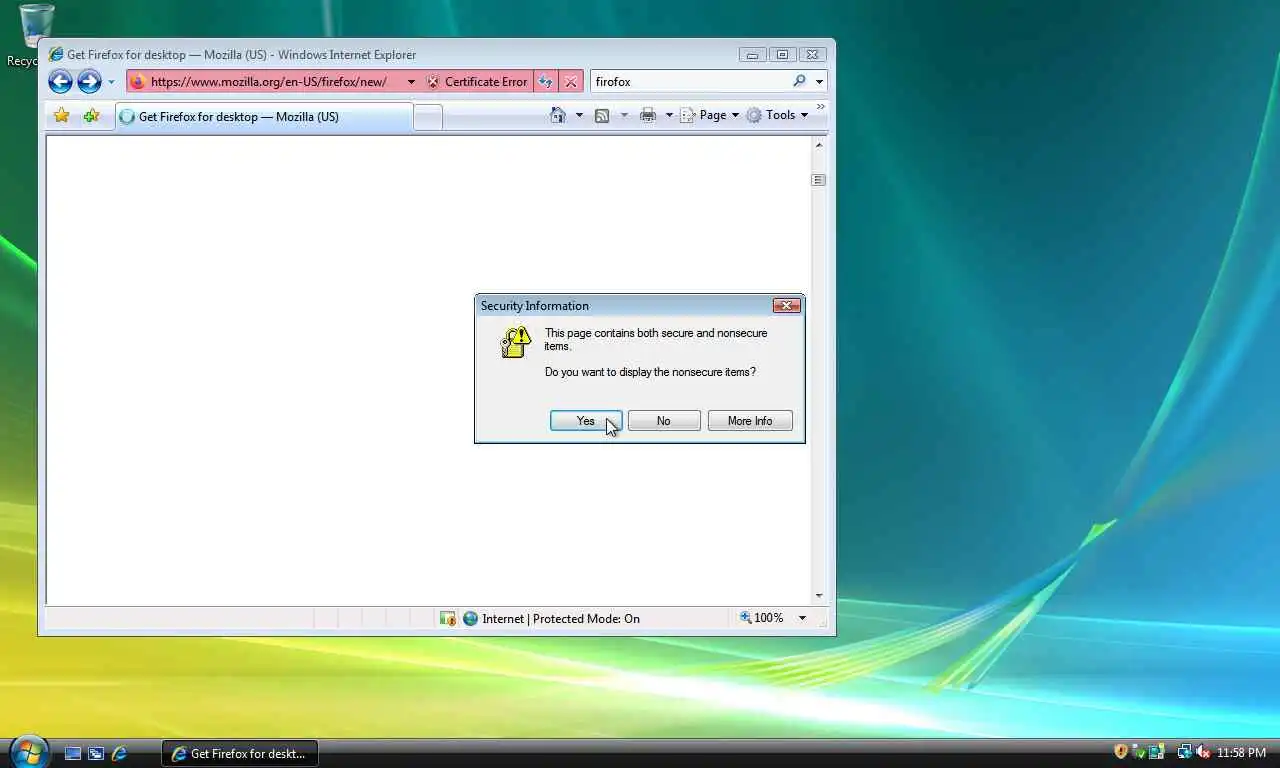Click Switch between windows quick launch icon
Screen dimensions: 1280x768
pyautogui.click(x=96, y=754)
